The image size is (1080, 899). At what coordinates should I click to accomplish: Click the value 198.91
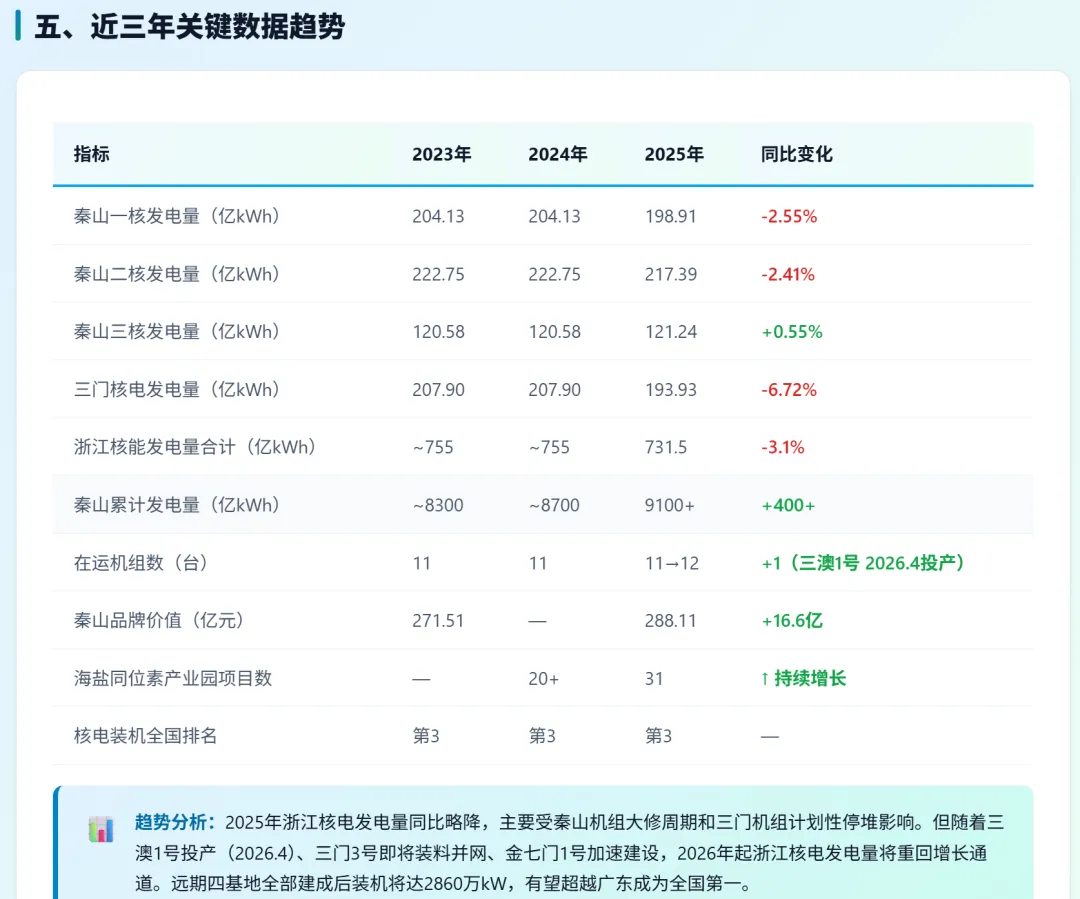click(x=671, y=216)
